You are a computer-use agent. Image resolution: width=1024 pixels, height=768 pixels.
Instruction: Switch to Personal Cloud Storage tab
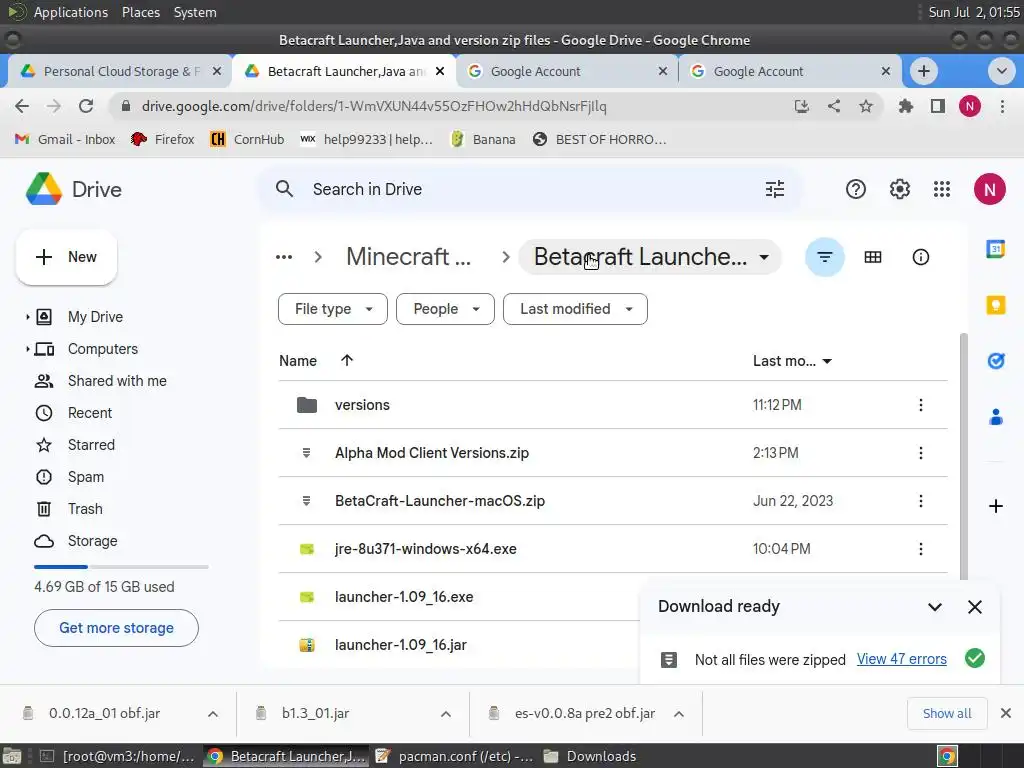(120, 71)
